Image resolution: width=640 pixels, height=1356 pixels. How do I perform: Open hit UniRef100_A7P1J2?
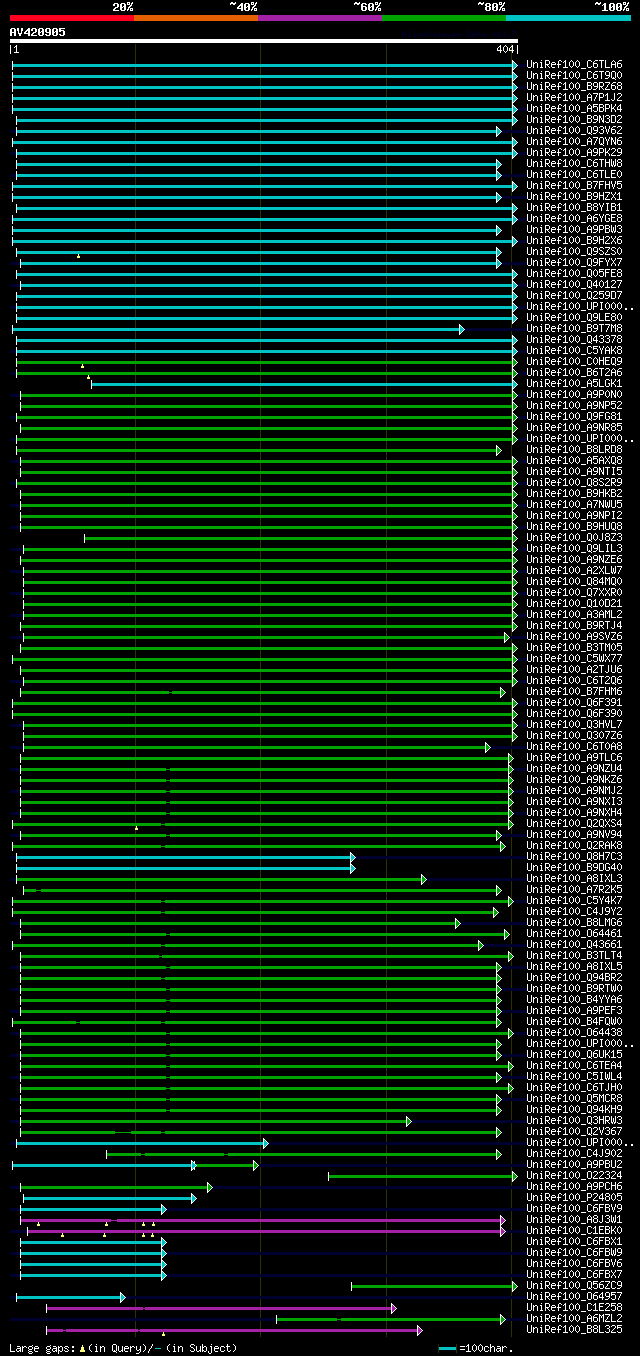(574, 97)
